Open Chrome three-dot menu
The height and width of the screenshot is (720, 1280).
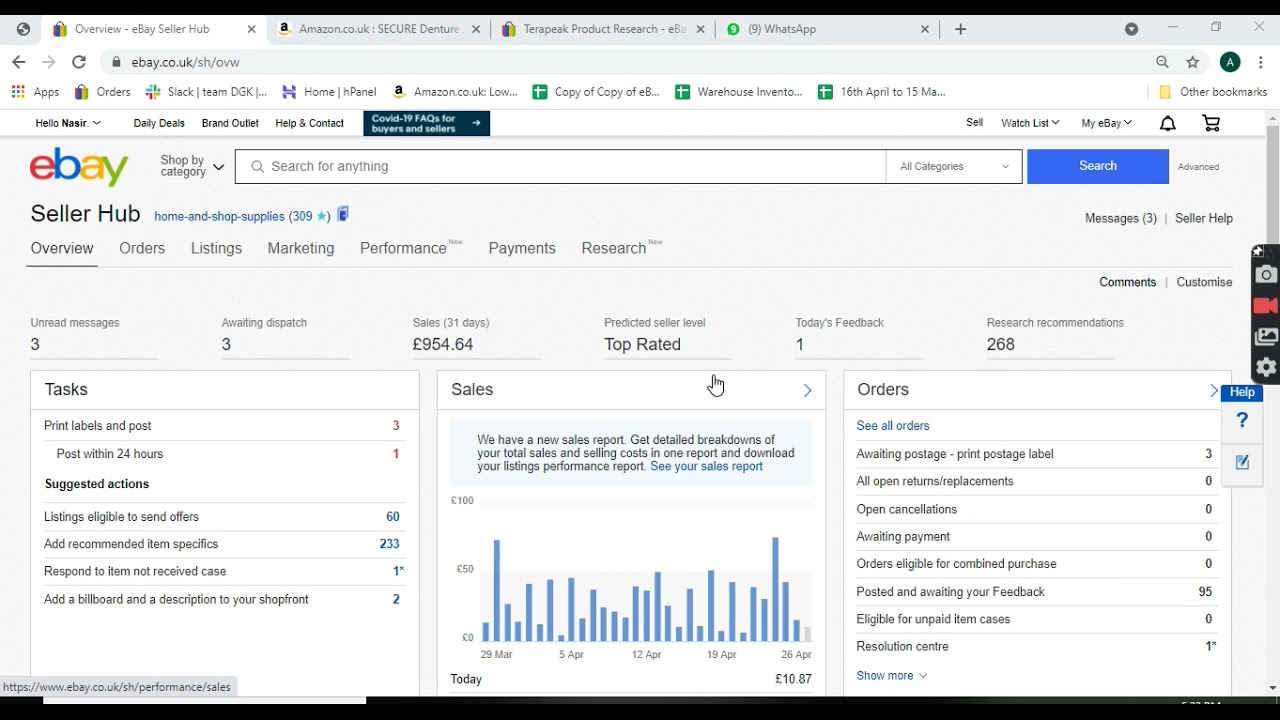[1260, 62]
